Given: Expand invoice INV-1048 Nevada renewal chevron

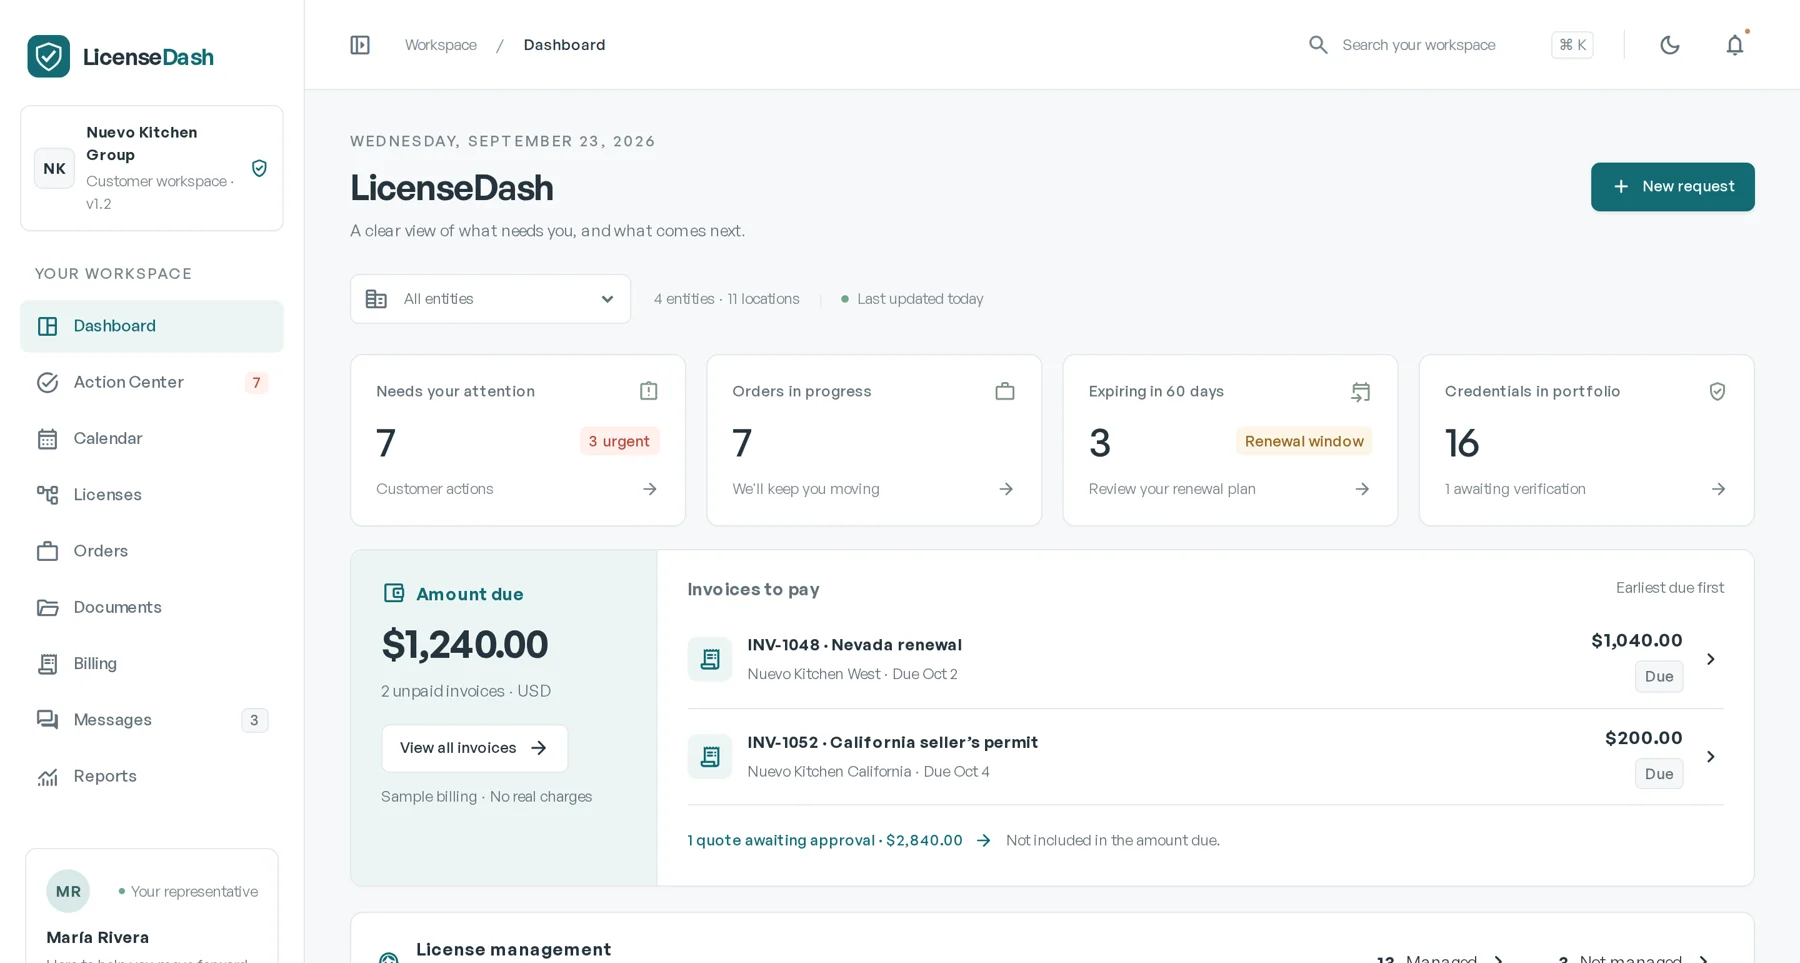Looking at the screenshot, I should pyautogui.click(x=1710, y=659).
